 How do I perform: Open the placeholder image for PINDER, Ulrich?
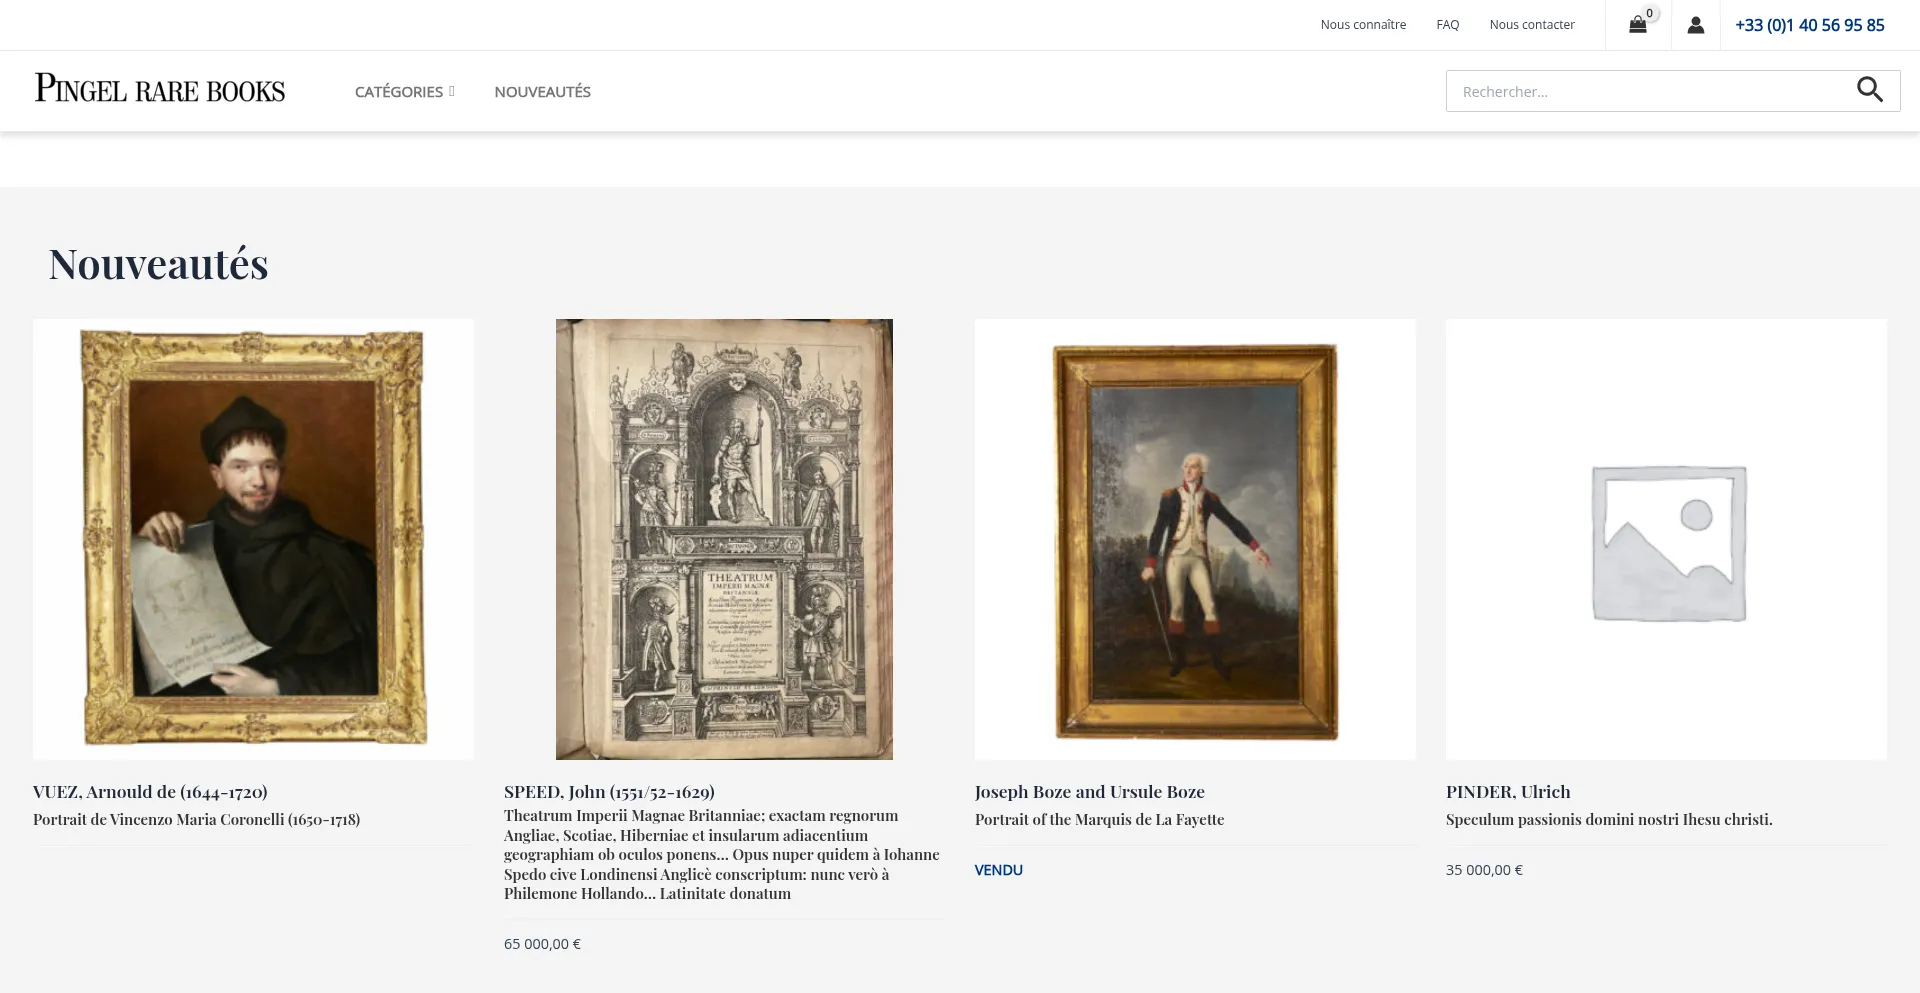[1666, 539]
